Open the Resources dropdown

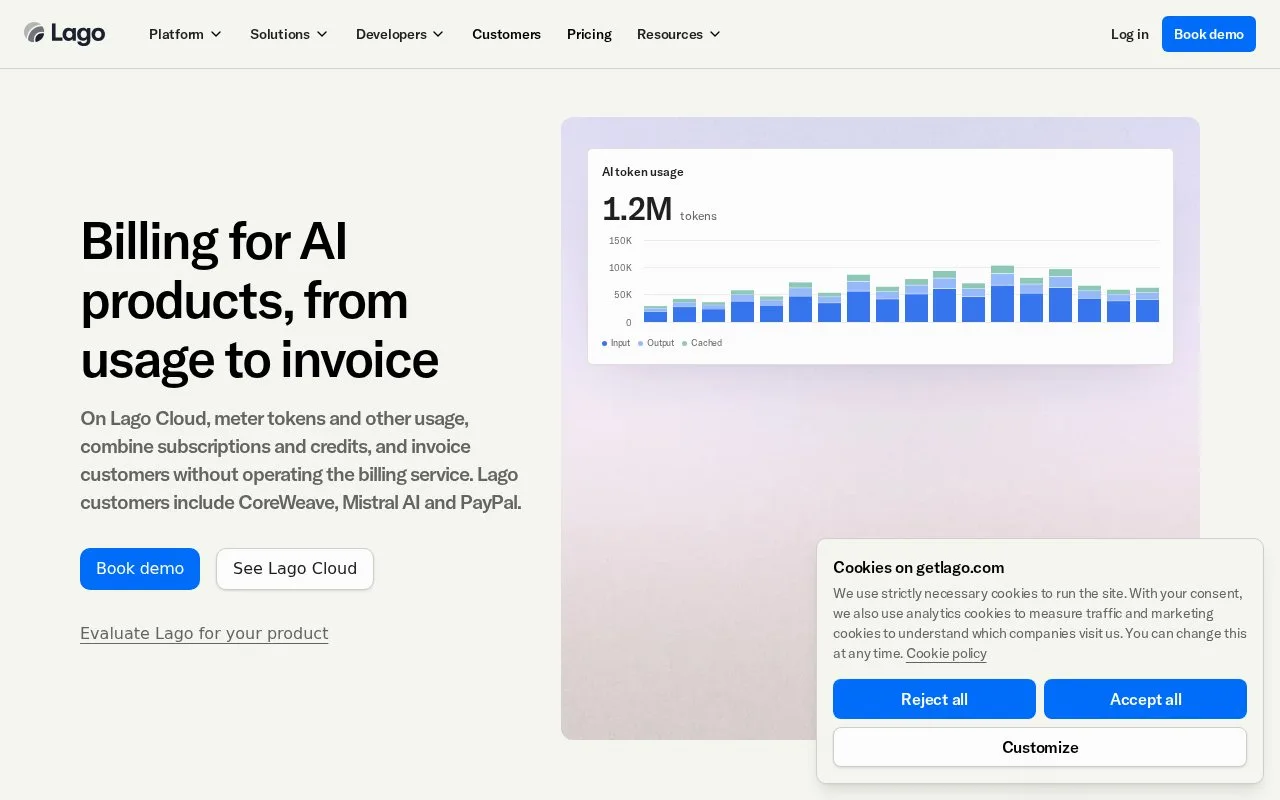click(679, 34)
